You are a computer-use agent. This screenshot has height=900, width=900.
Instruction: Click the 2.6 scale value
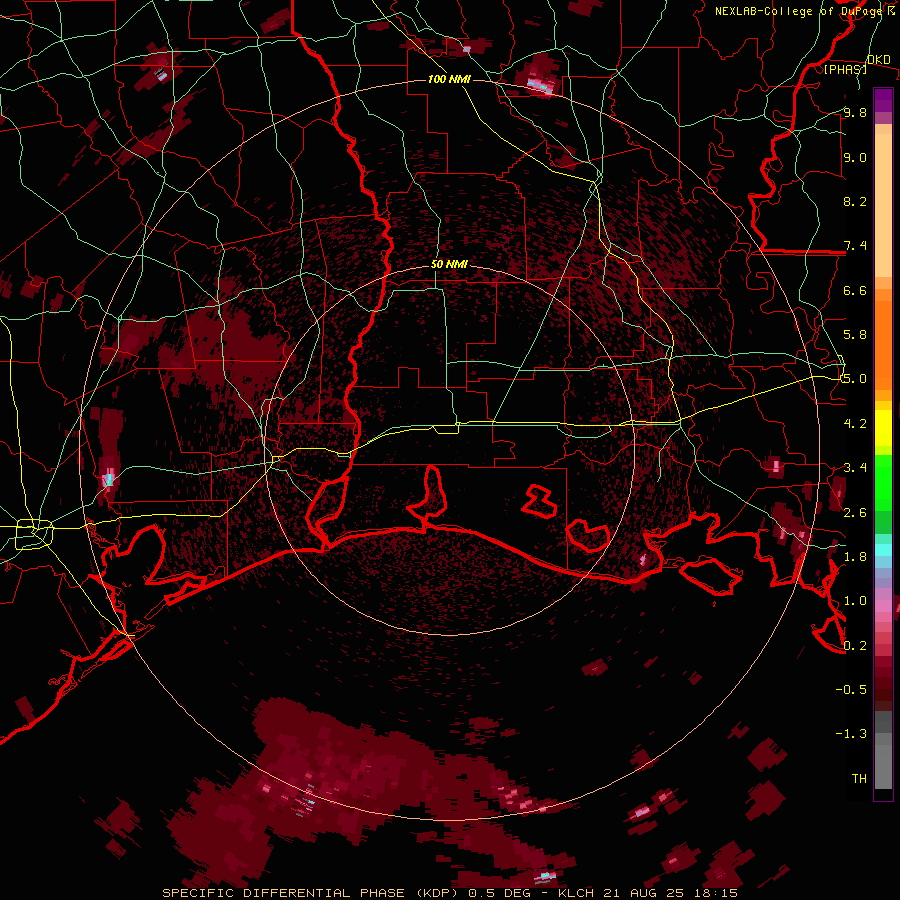[x=855, y=513]
